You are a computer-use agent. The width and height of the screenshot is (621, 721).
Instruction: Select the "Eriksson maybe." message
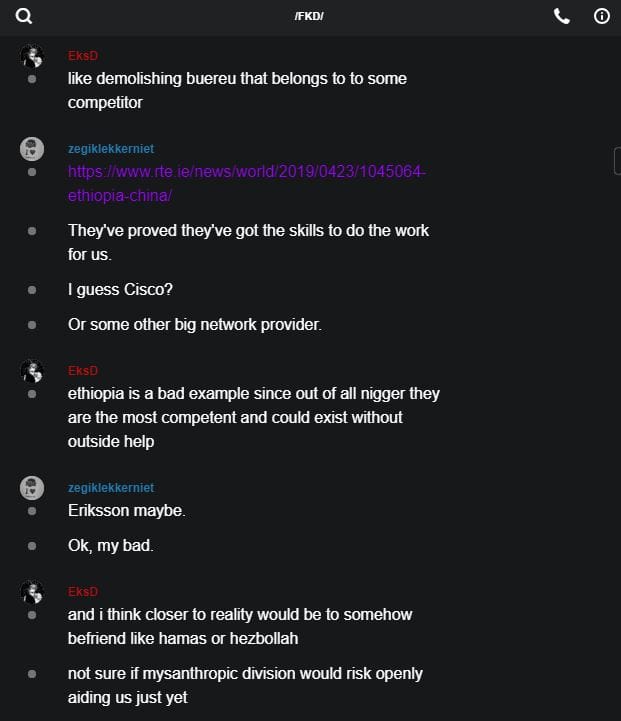127,511
